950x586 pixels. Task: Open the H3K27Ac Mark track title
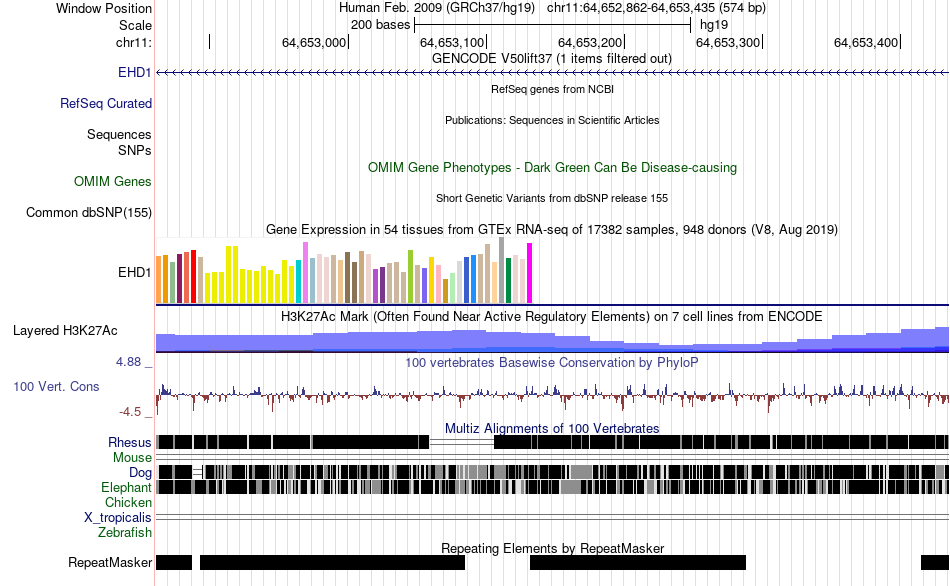tap(552, 317)
